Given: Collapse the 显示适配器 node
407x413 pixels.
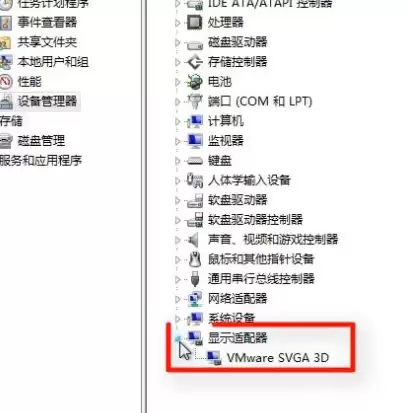Looking at the screenshot, I should tap(178, 339).
